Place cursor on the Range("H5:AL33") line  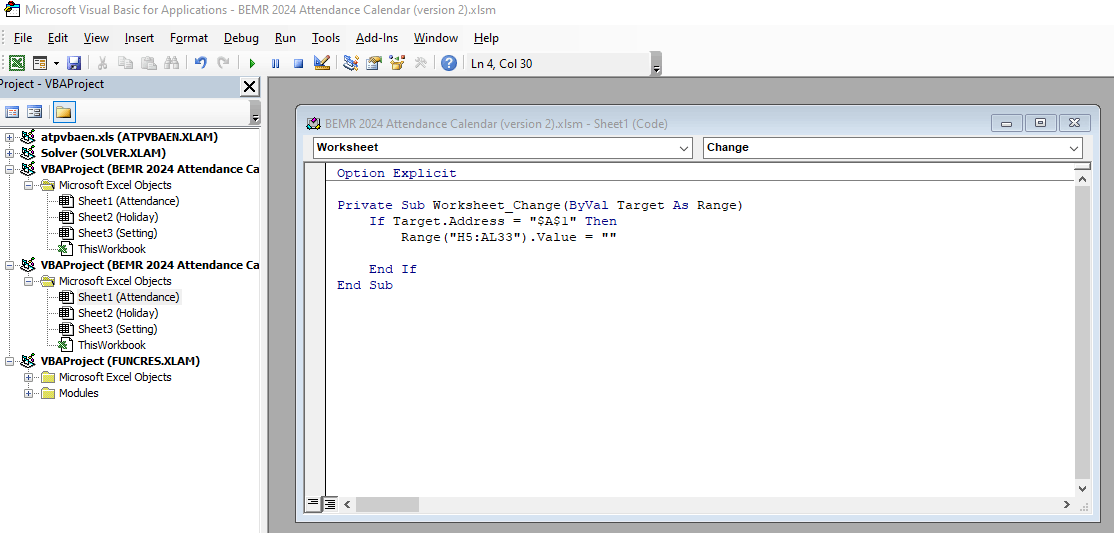508,237
